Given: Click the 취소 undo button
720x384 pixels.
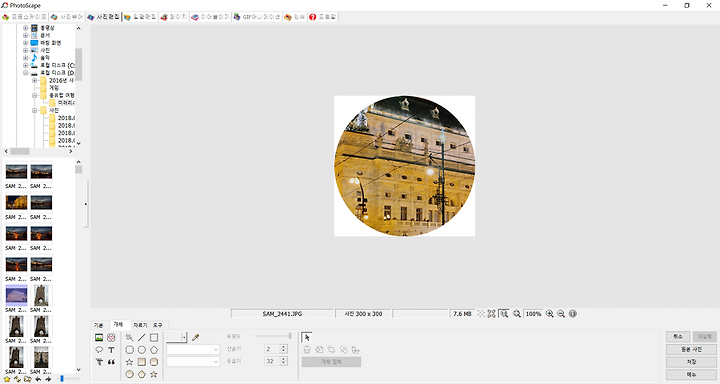Looking at the screenshot, I should coord(678,337).
